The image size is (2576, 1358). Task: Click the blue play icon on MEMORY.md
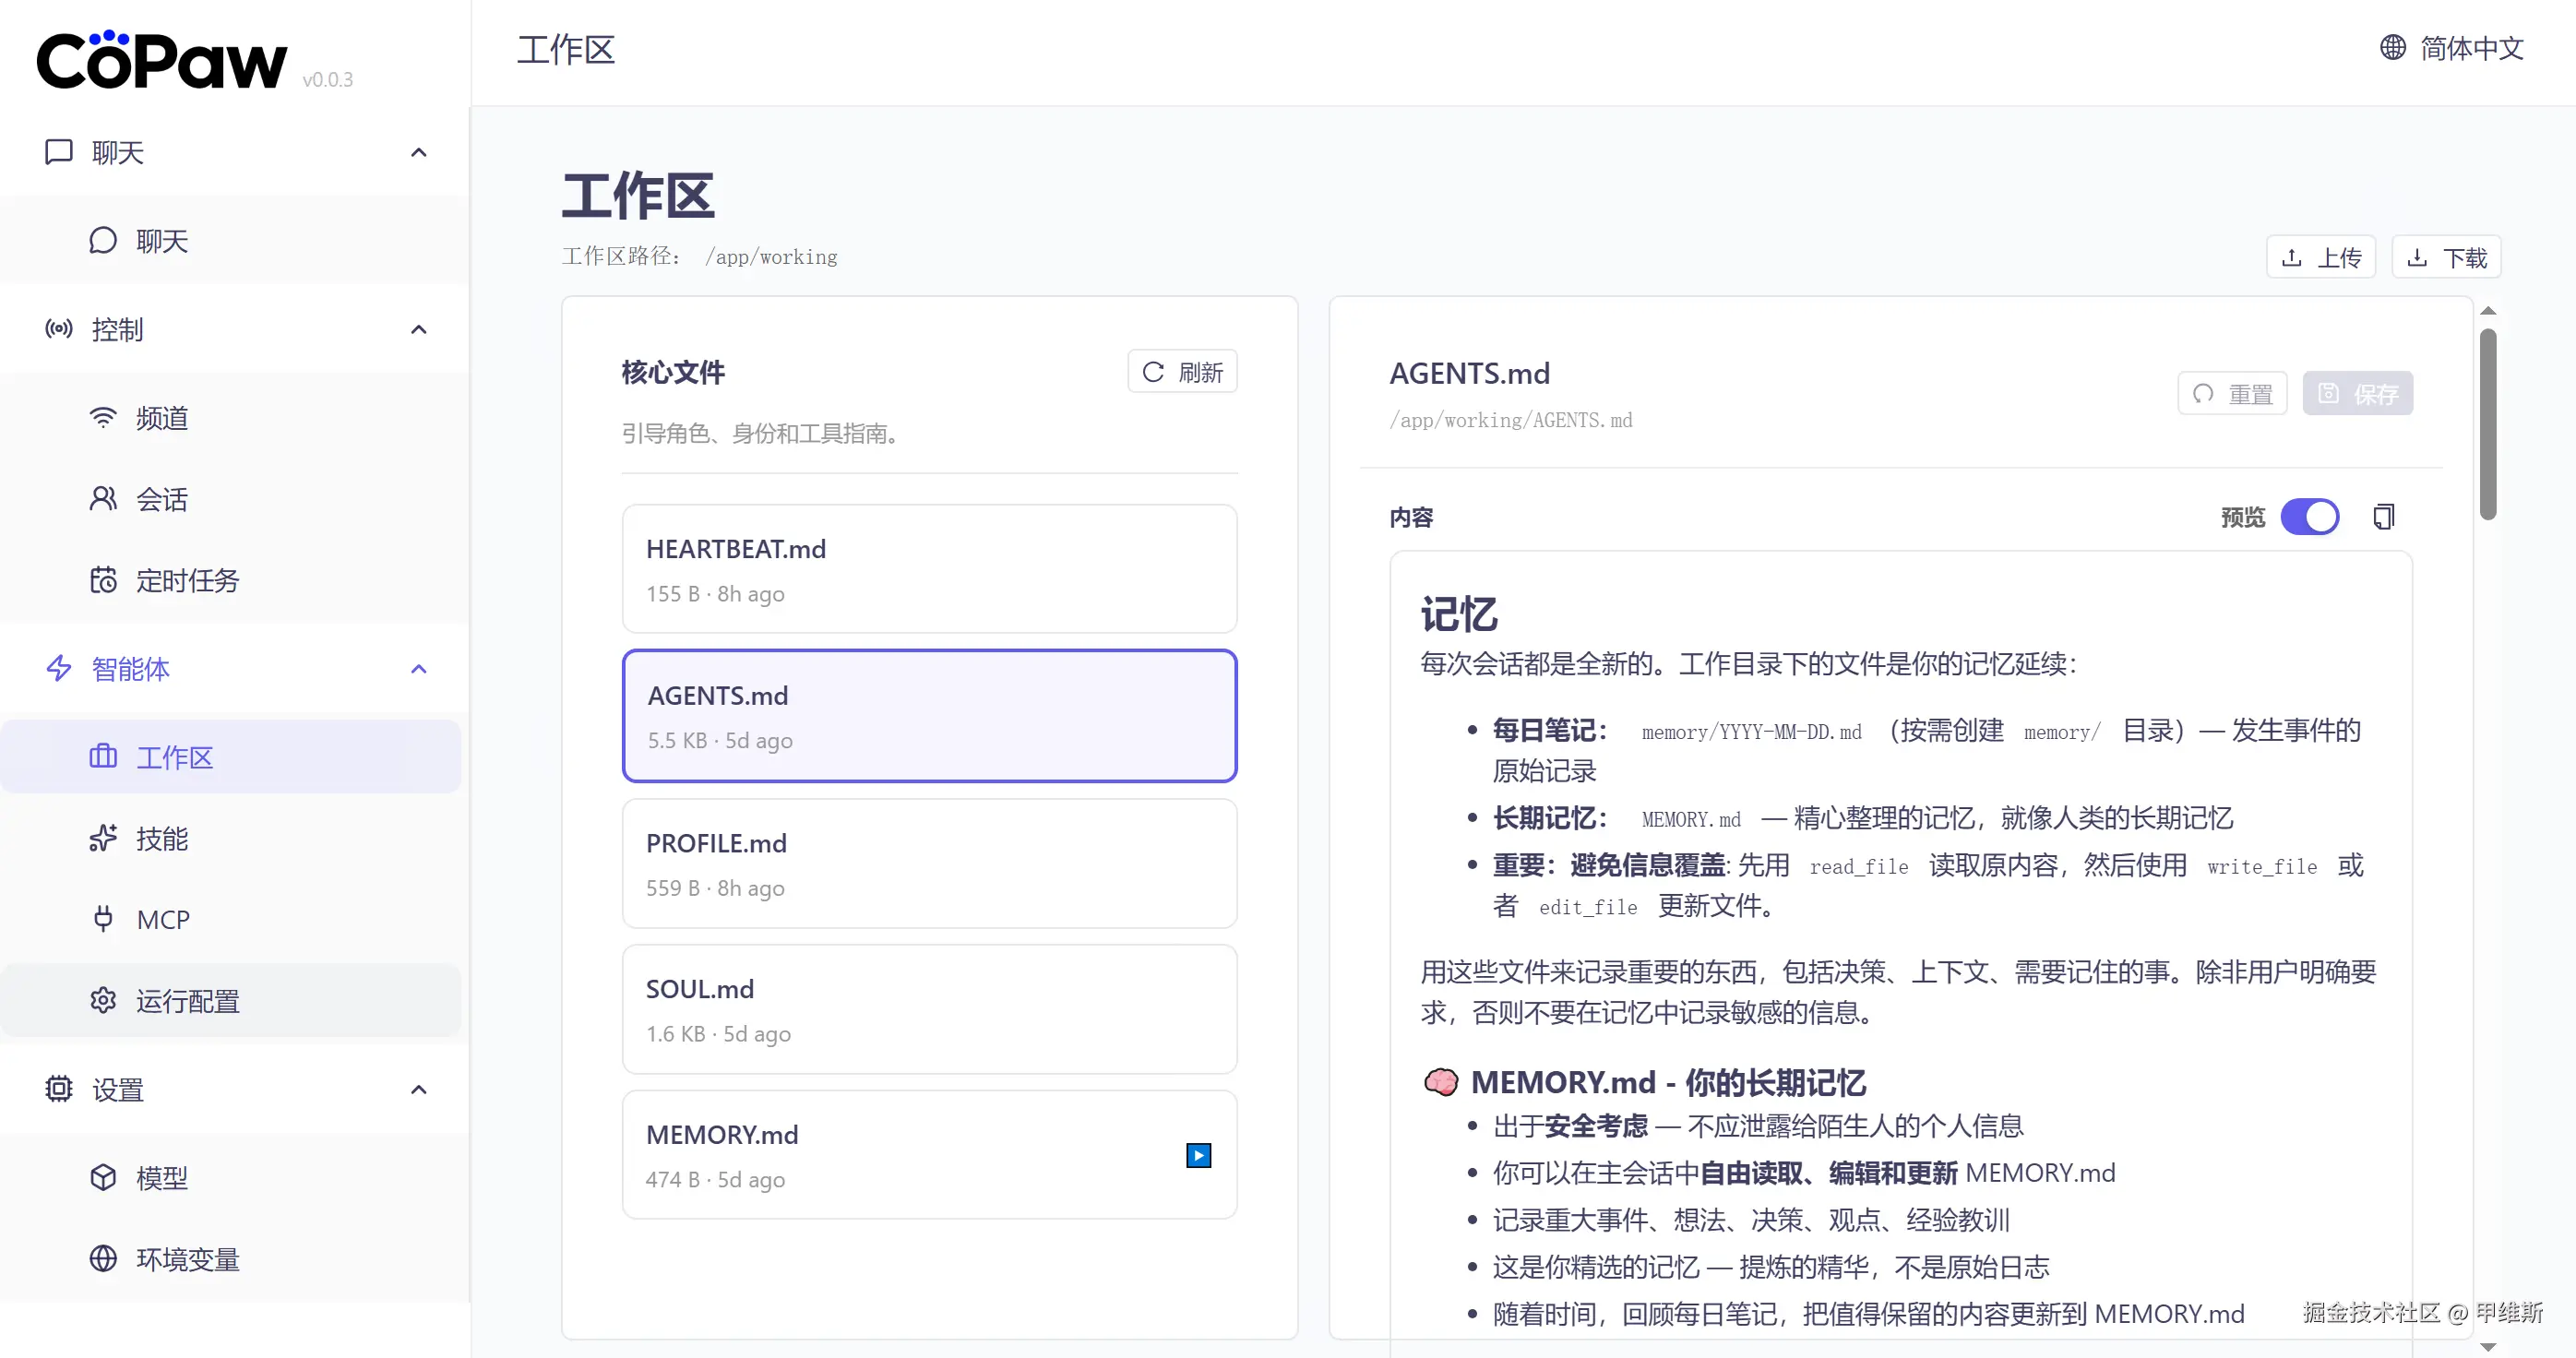[x=1198, y=1155]
